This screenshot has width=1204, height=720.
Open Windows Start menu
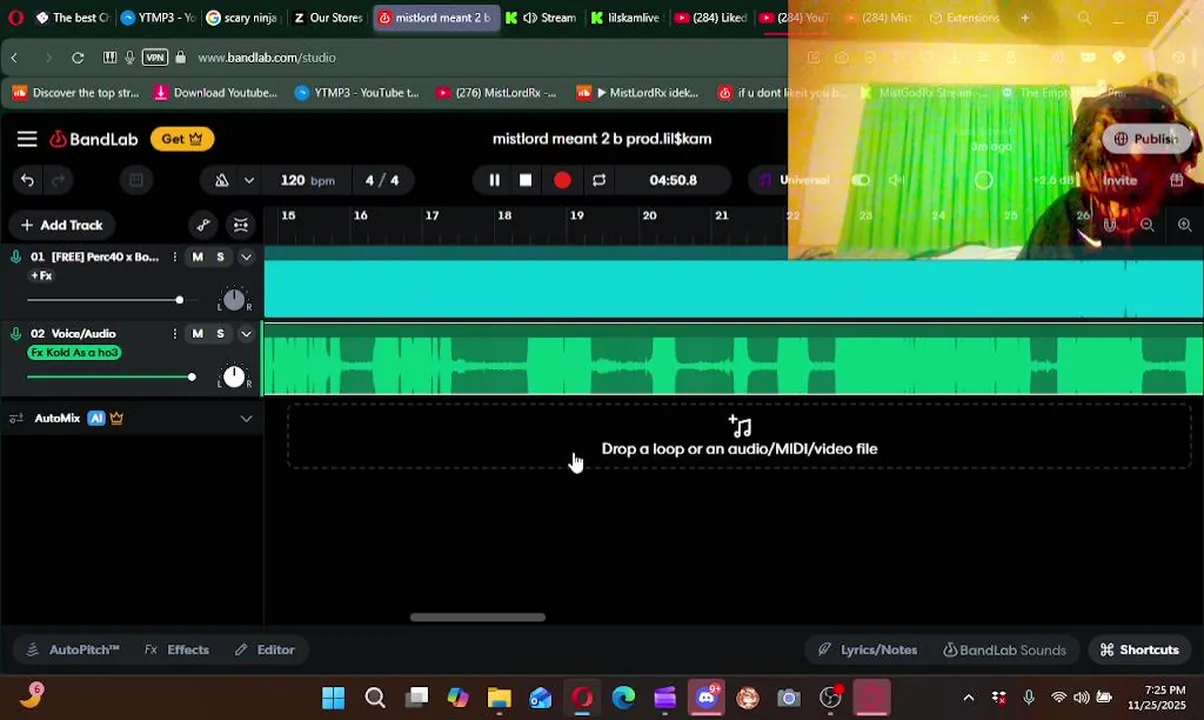(x=333, y=697)
